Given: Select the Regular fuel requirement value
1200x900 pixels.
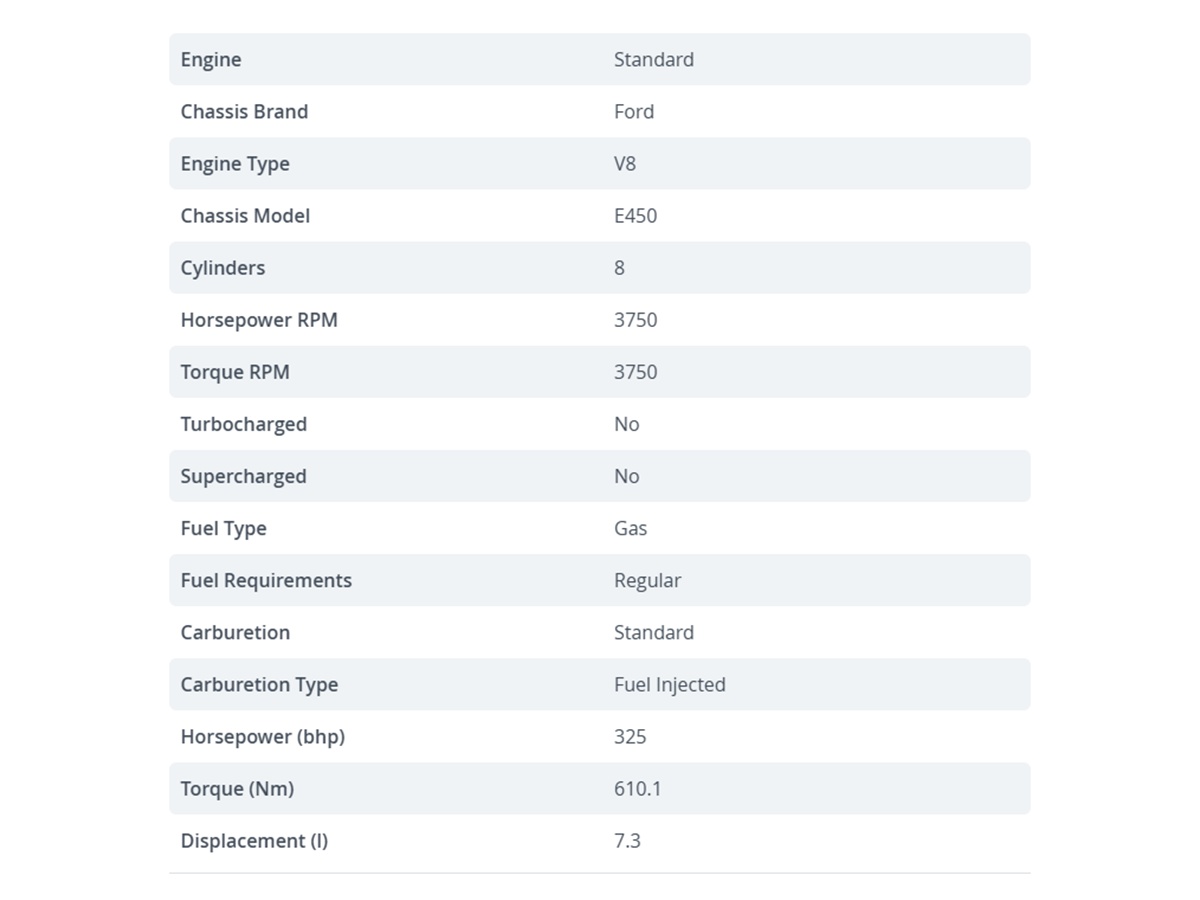Looking at the screenshot, I should click(x=647, y=580).
